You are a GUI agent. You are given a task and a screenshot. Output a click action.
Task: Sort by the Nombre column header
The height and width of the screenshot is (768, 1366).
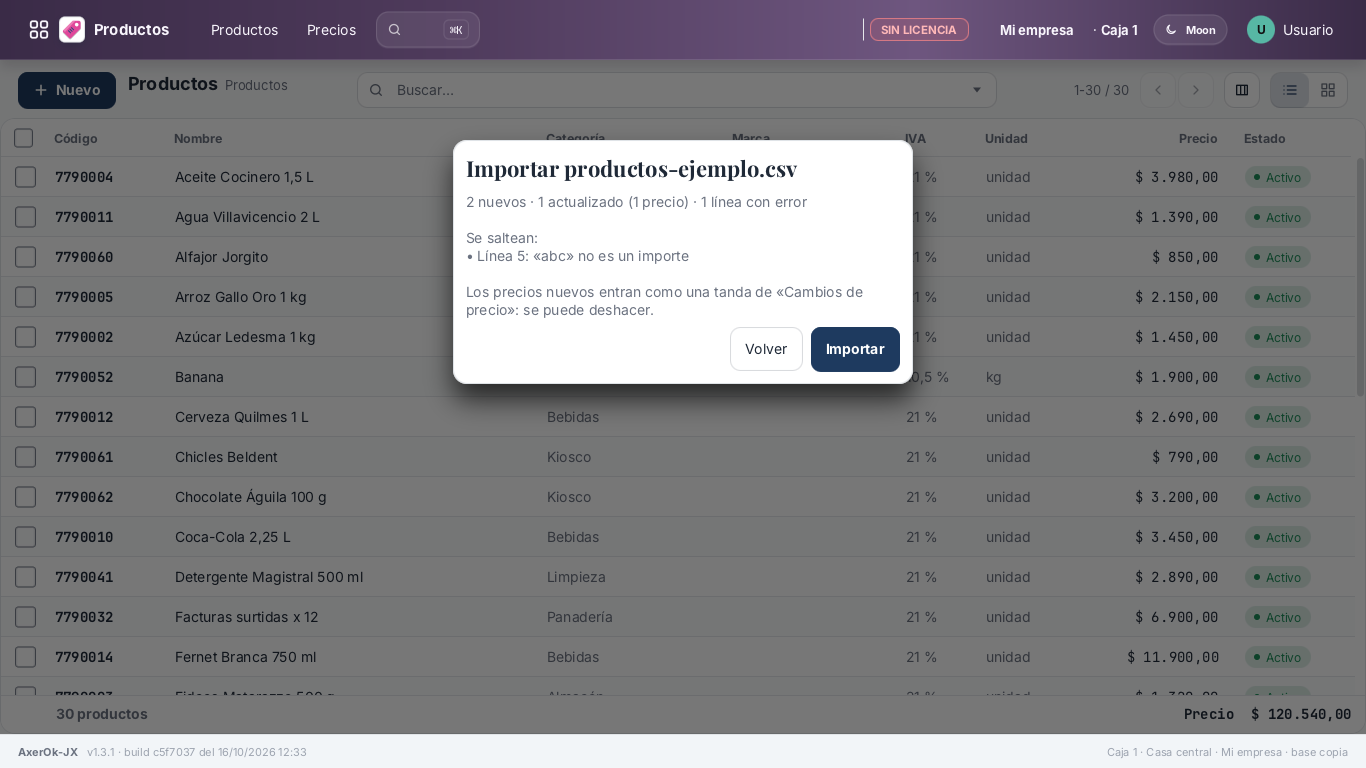tap(198, 138)
